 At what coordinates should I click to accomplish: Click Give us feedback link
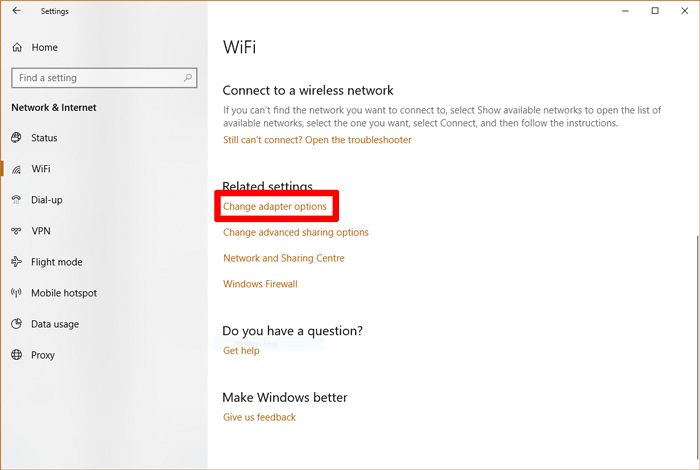(x=259, y=417)
